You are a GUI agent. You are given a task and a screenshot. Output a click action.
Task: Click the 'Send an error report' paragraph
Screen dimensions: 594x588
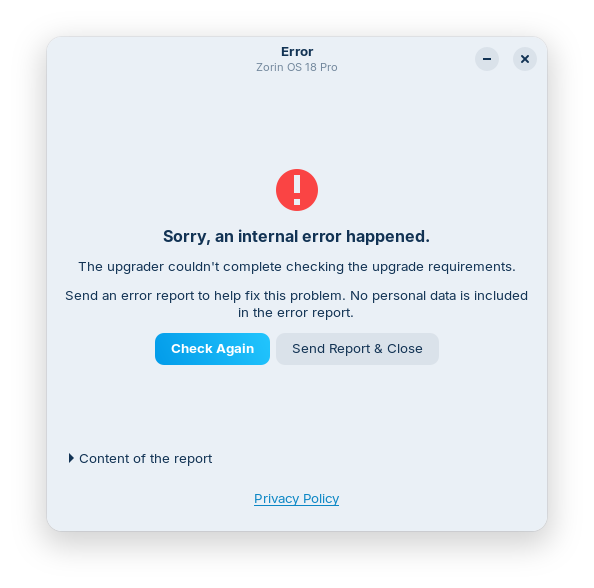(296, 304)
